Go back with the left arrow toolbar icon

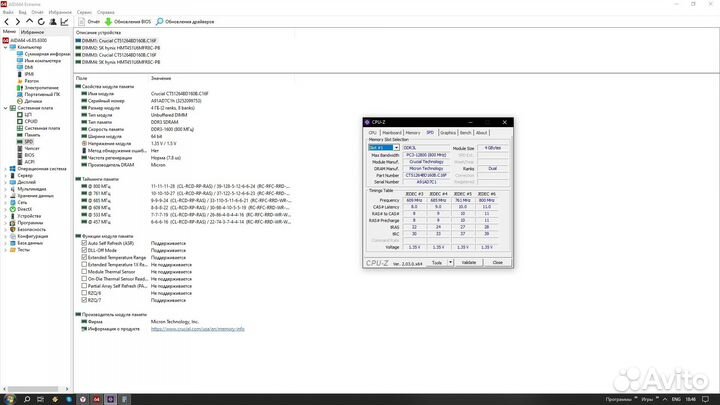[x=6, y=22]
